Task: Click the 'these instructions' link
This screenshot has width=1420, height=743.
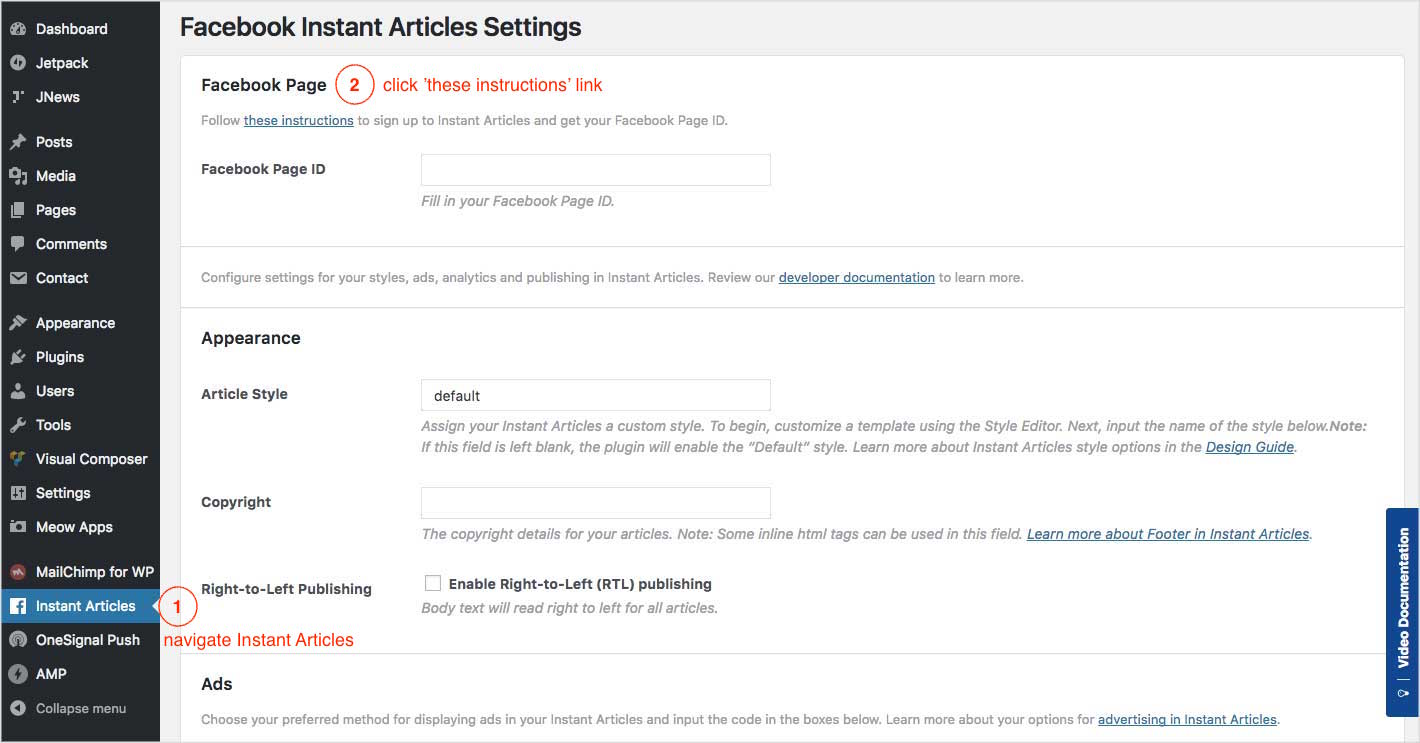Action: [x=298, y=120]
